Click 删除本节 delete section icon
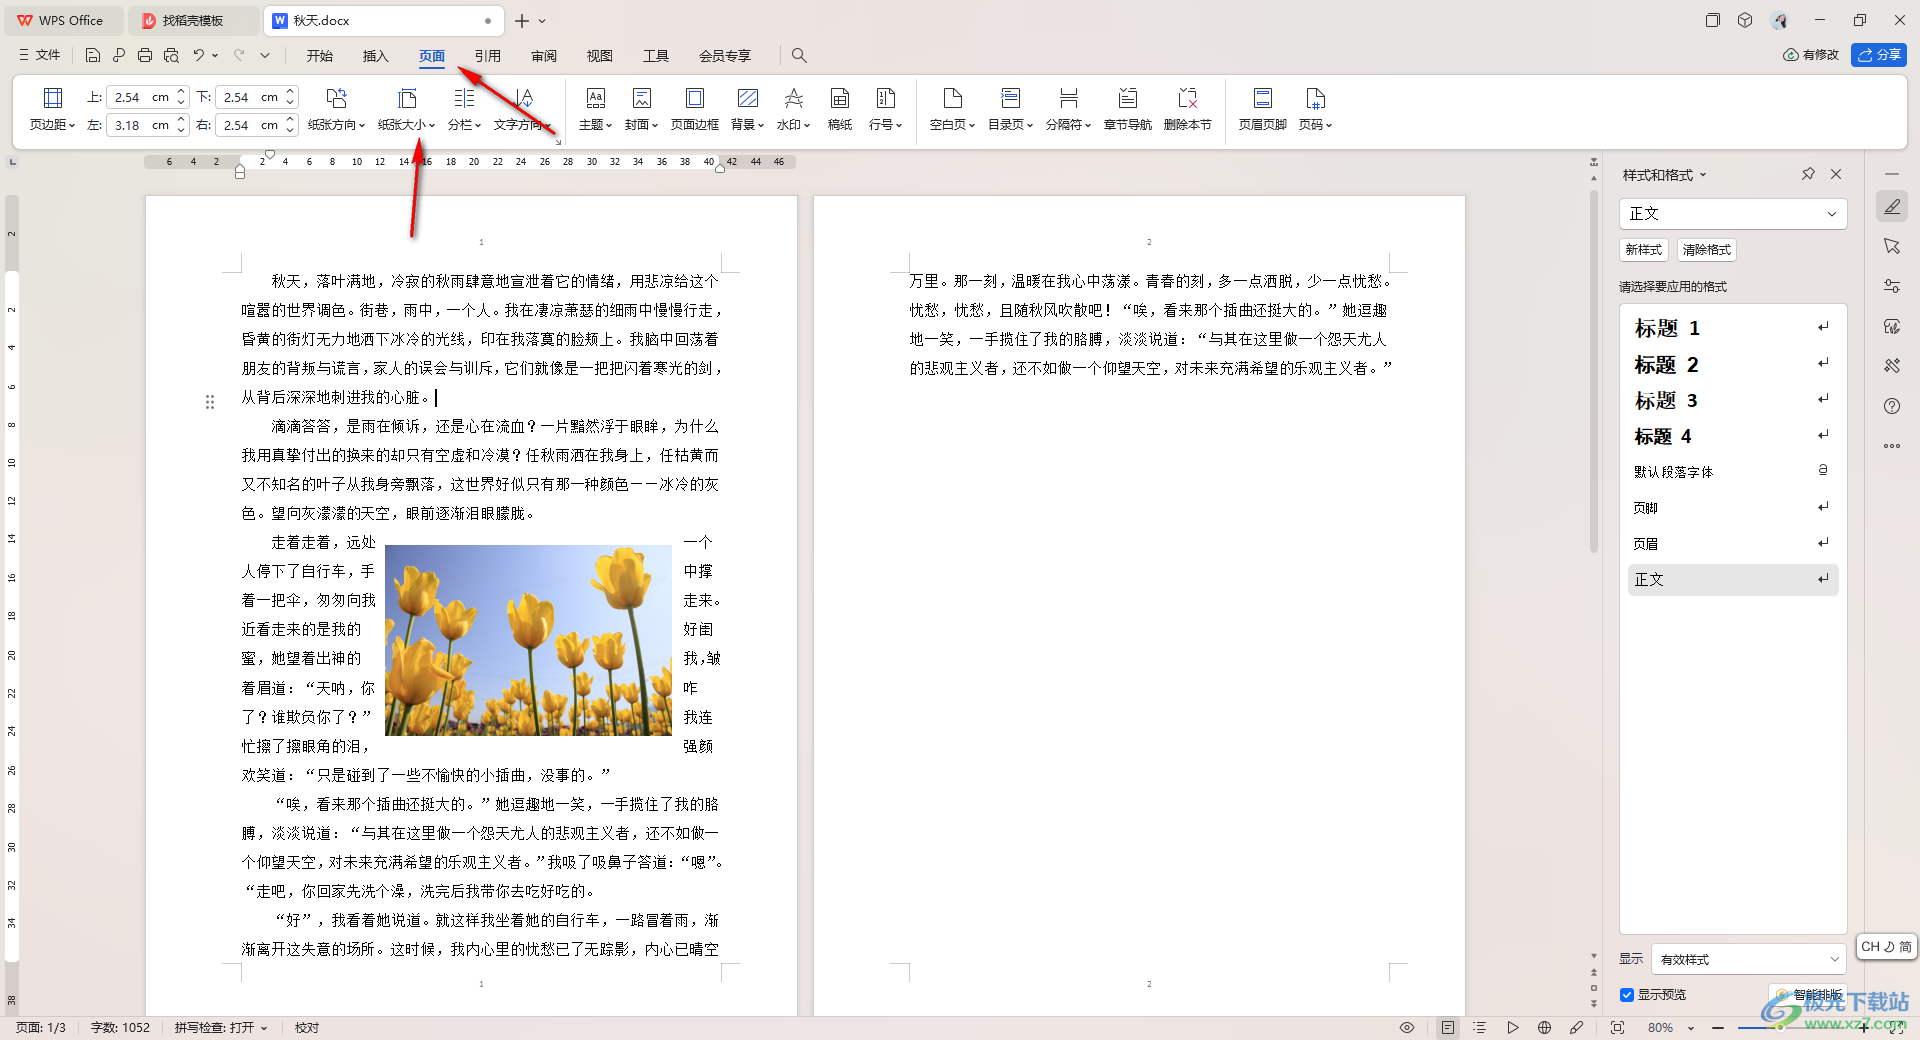 click(1188, 109)
